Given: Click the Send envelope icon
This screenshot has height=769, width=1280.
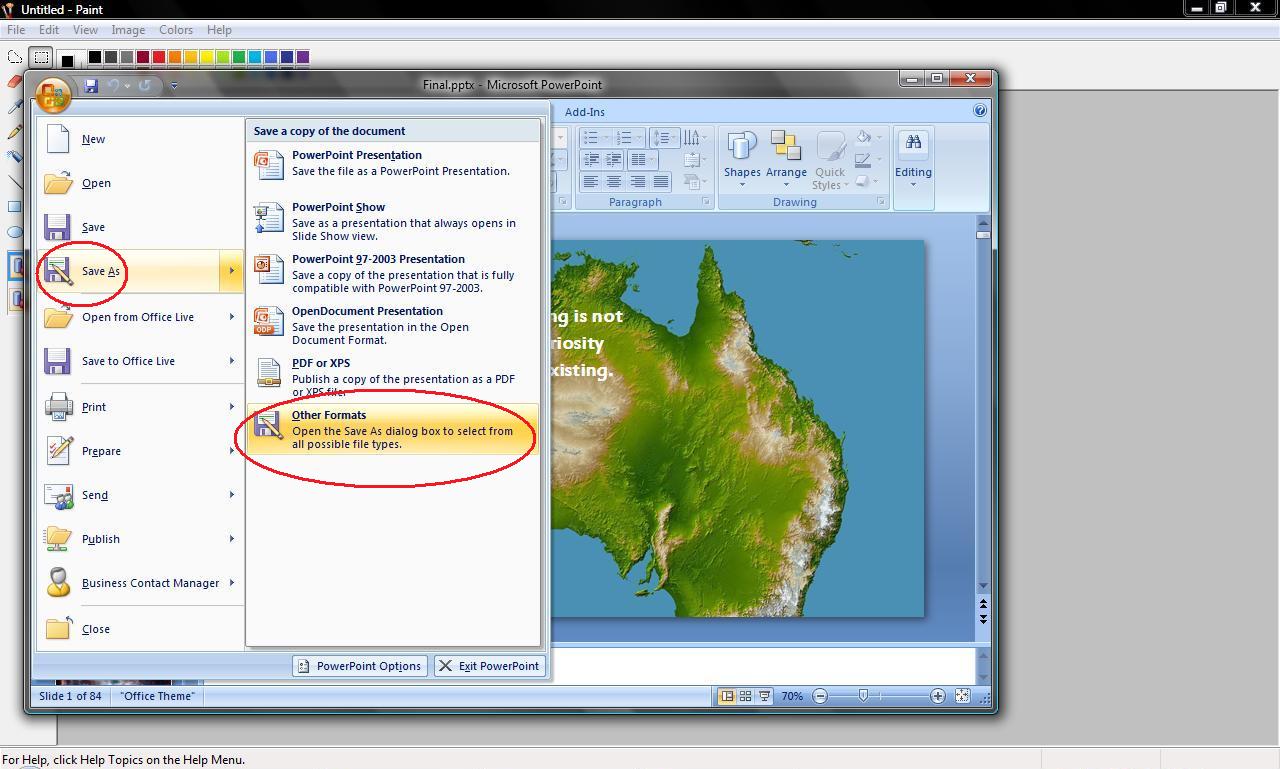Looking at the screenshot, I should coord(58,495).
